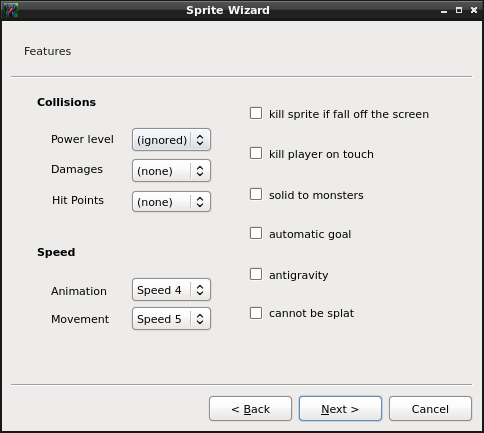Toggle solid to monsters checkbox
Screen dimensions: 484x433
256,194
